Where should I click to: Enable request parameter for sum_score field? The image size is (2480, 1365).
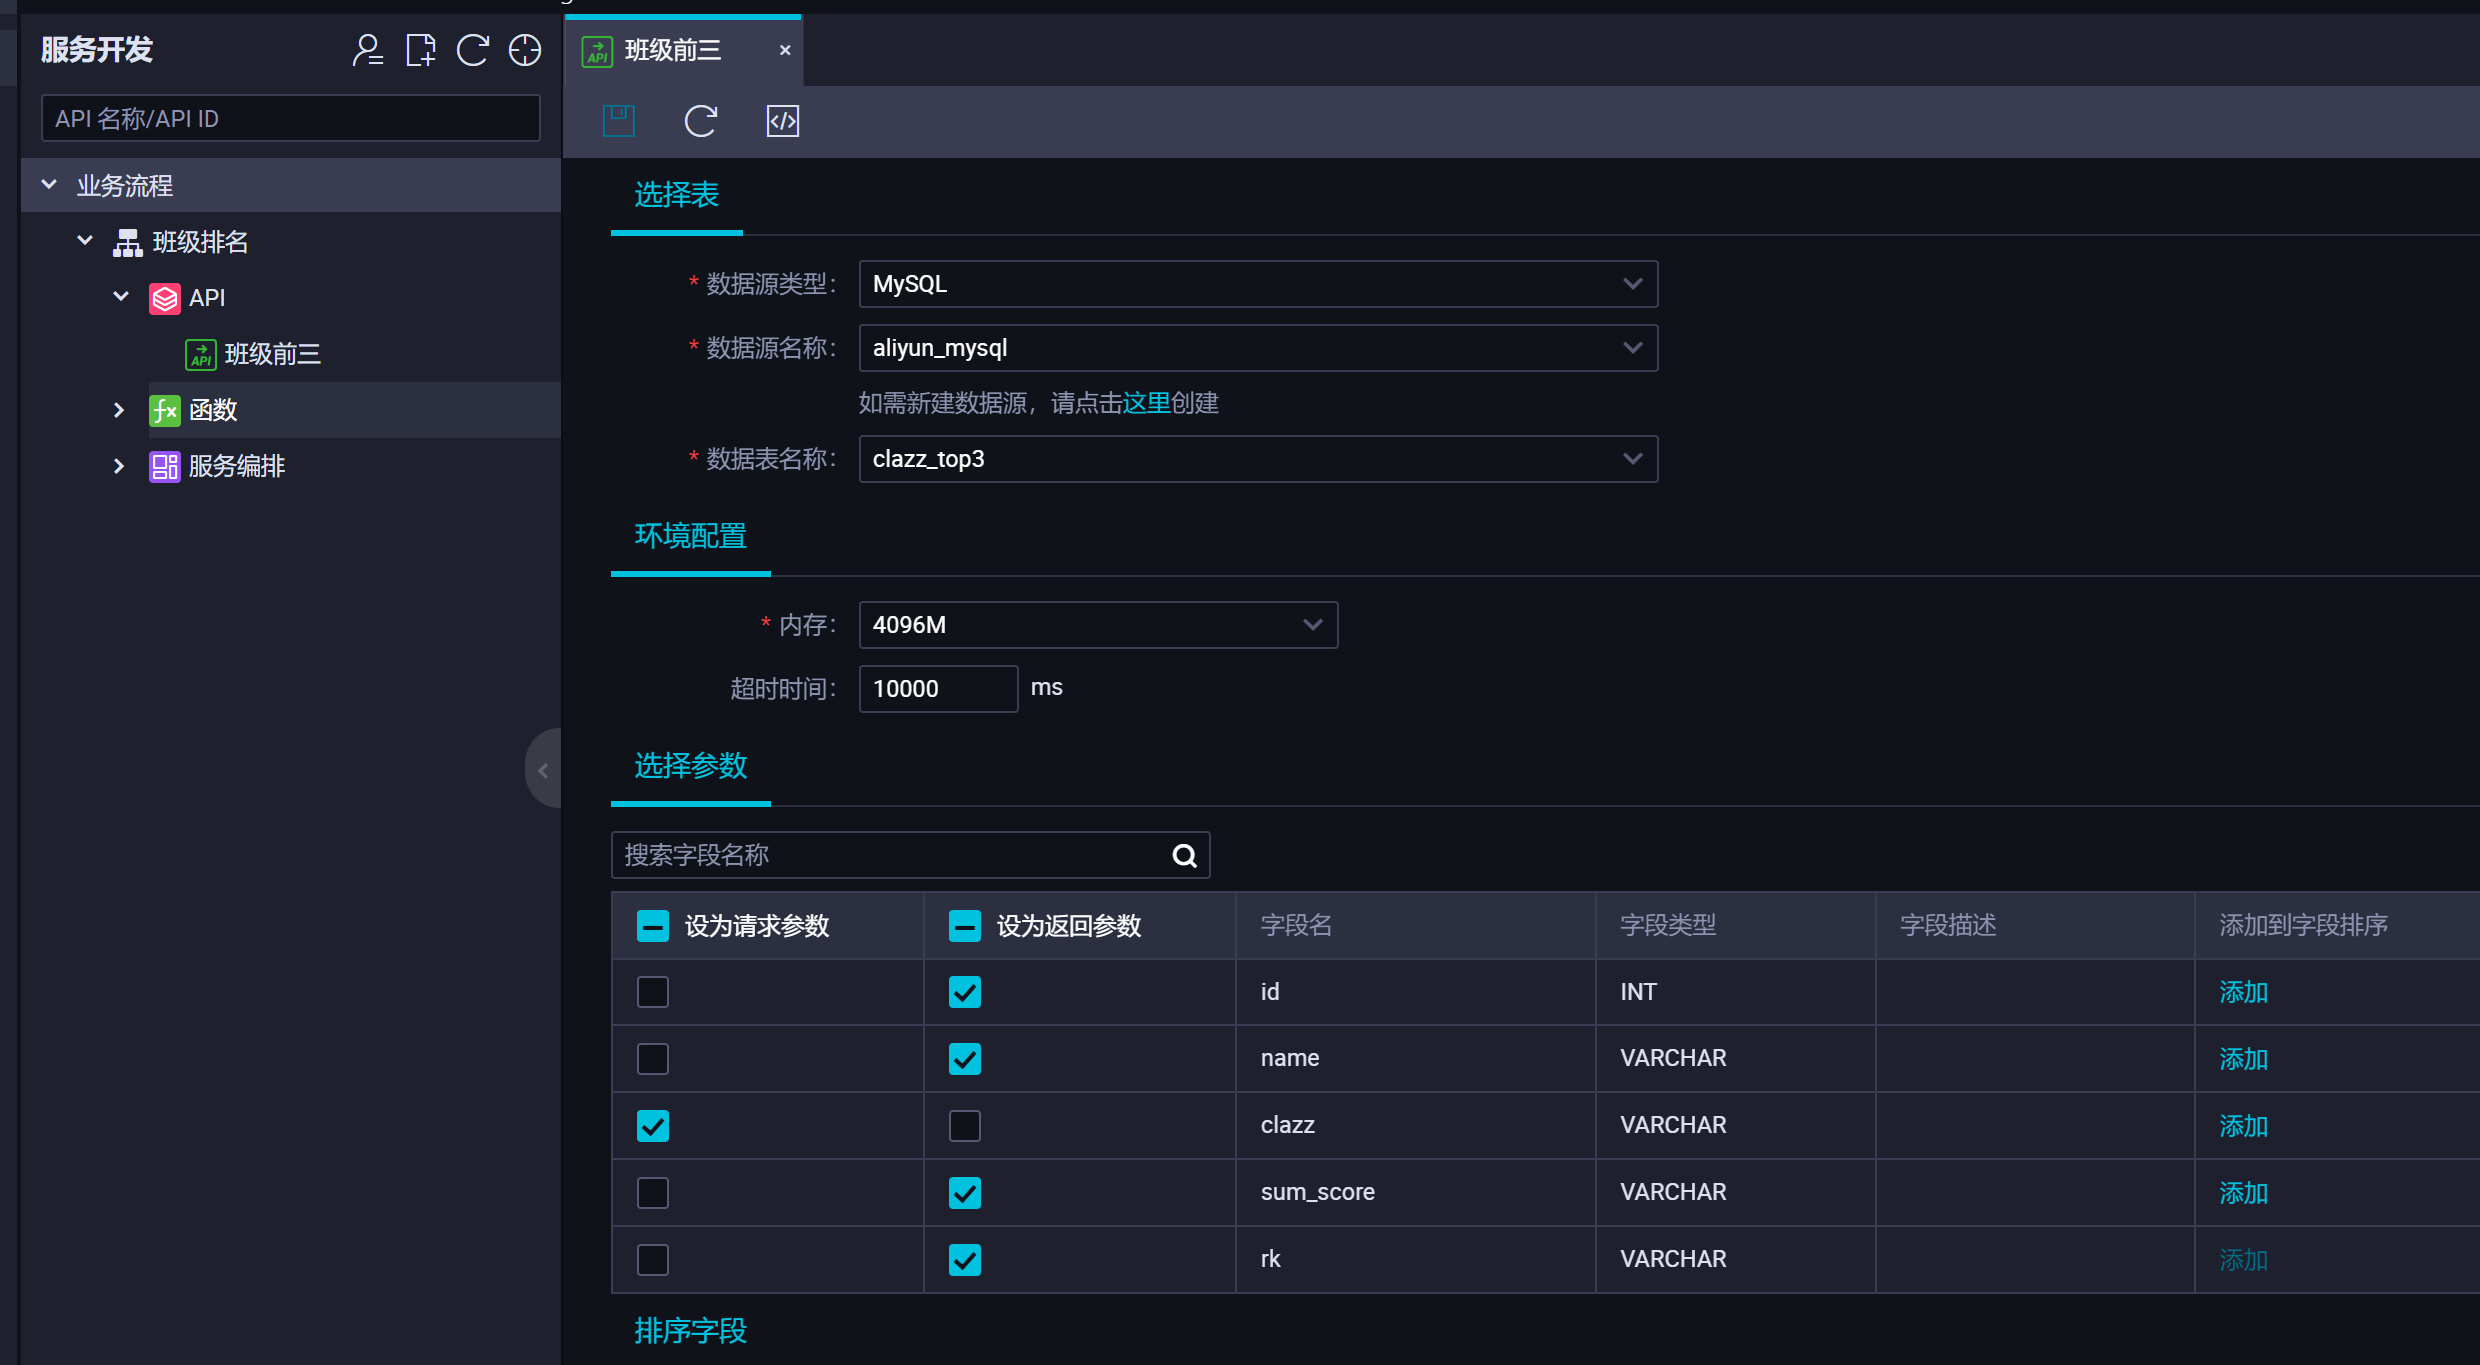tap(653, 1193)
